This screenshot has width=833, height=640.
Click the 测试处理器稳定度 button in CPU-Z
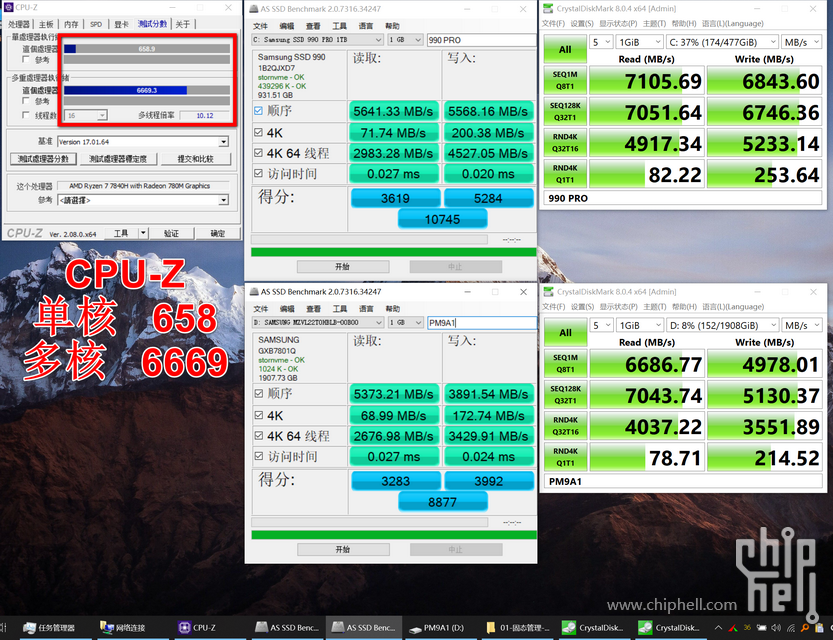[118, 159]
